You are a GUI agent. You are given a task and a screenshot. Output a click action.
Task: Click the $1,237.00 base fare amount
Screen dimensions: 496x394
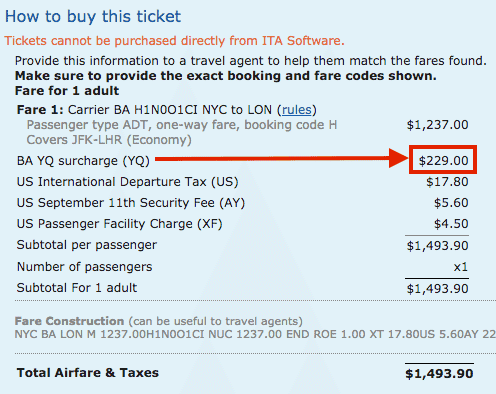click(437, 125)
